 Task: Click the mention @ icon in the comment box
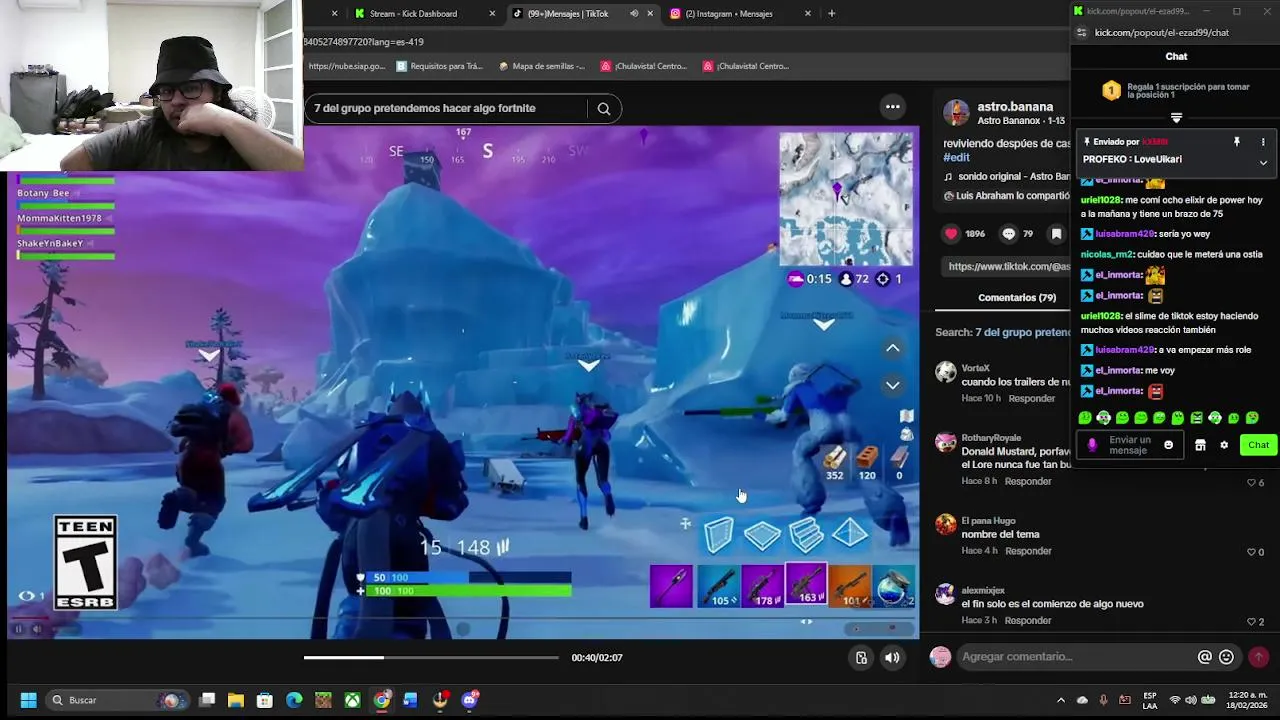click(x=1205, y=657)
